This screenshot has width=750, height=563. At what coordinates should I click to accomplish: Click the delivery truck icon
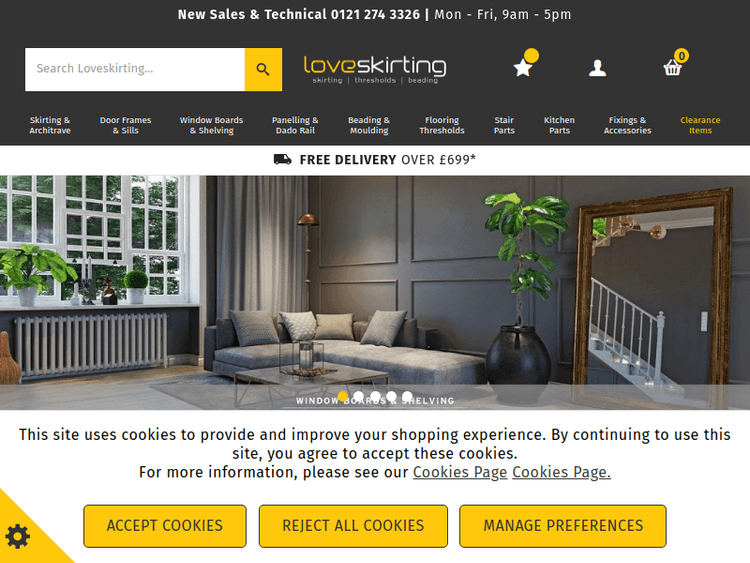pyautogui.click(x=283, y=159)
